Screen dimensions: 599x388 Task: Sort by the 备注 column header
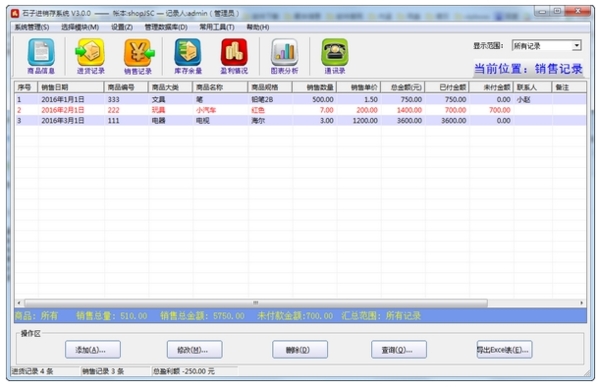tap(569, 87)
